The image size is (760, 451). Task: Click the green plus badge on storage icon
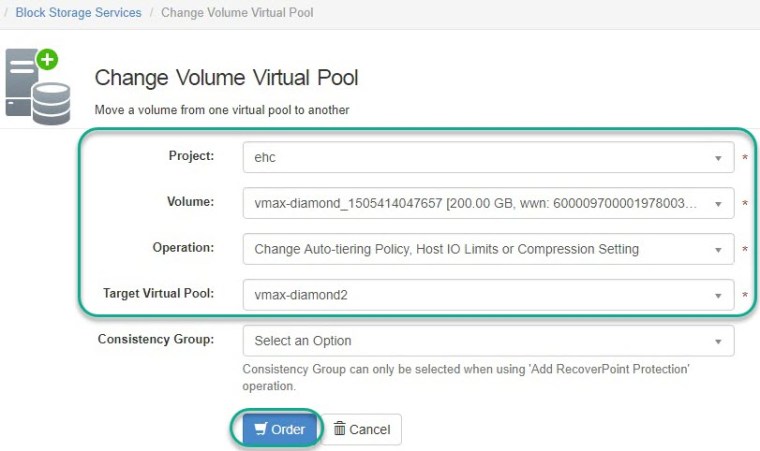[47, 60]
